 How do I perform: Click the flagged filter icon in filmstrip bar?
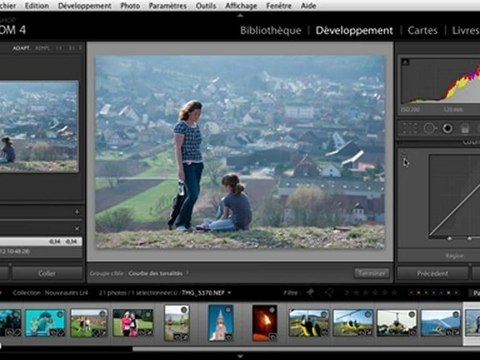pos(310,292)
